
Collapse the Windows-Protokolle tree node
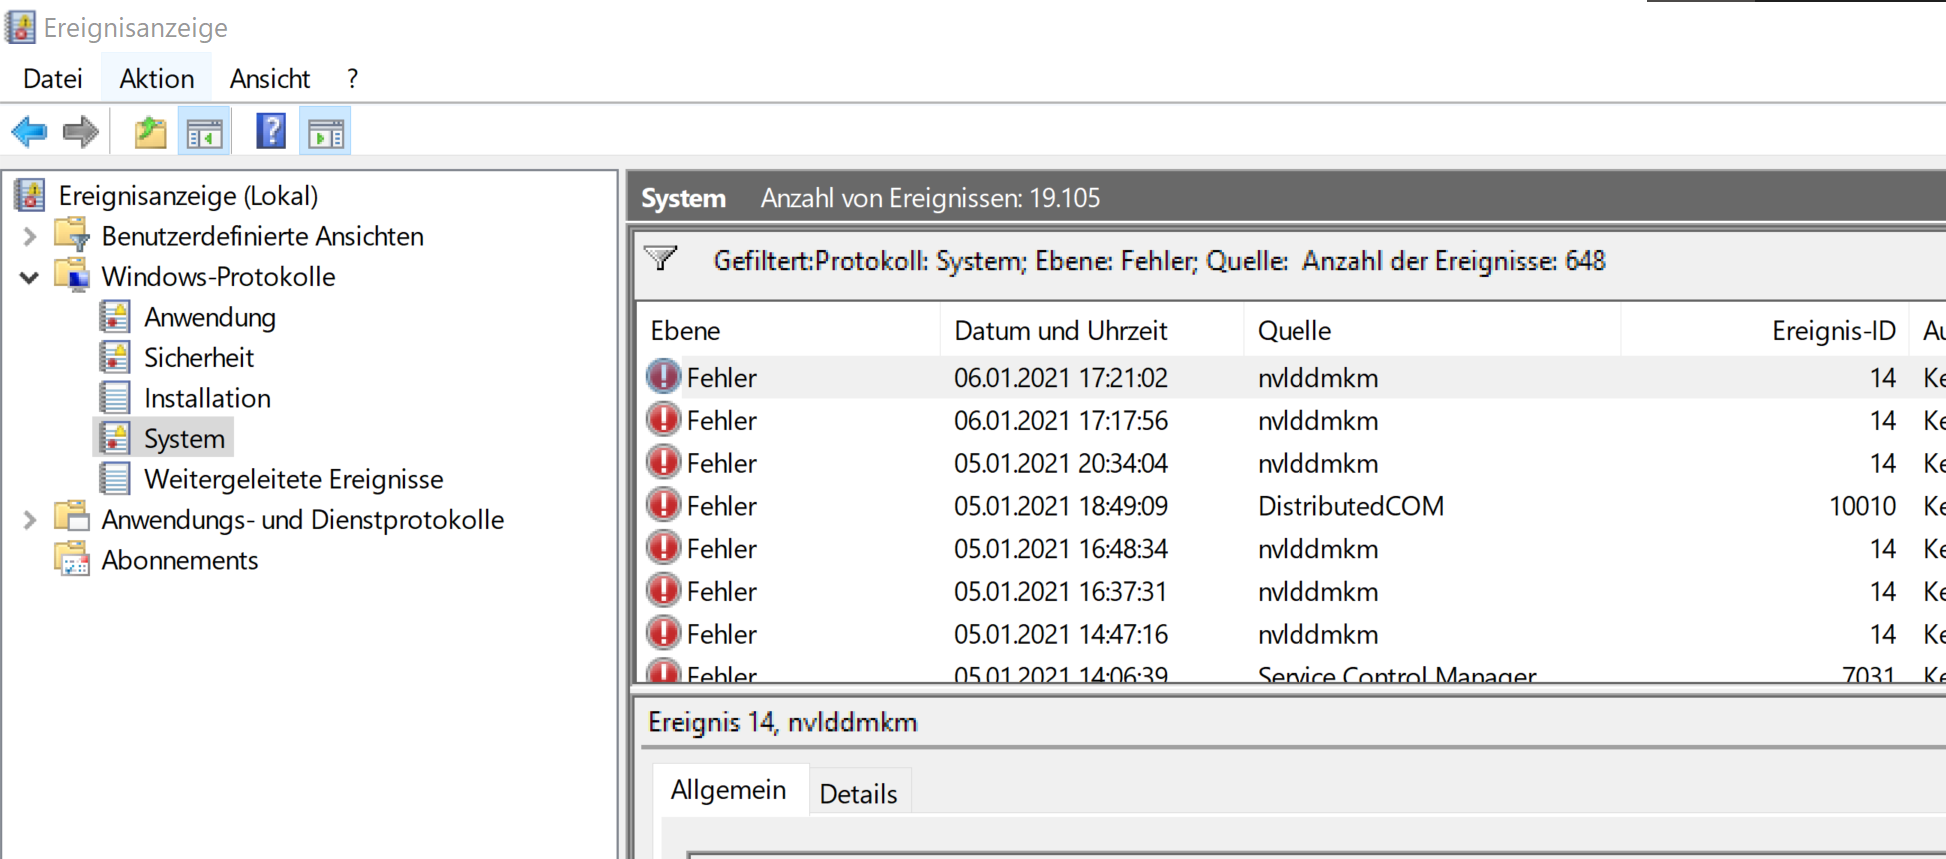tap(30, 277)
